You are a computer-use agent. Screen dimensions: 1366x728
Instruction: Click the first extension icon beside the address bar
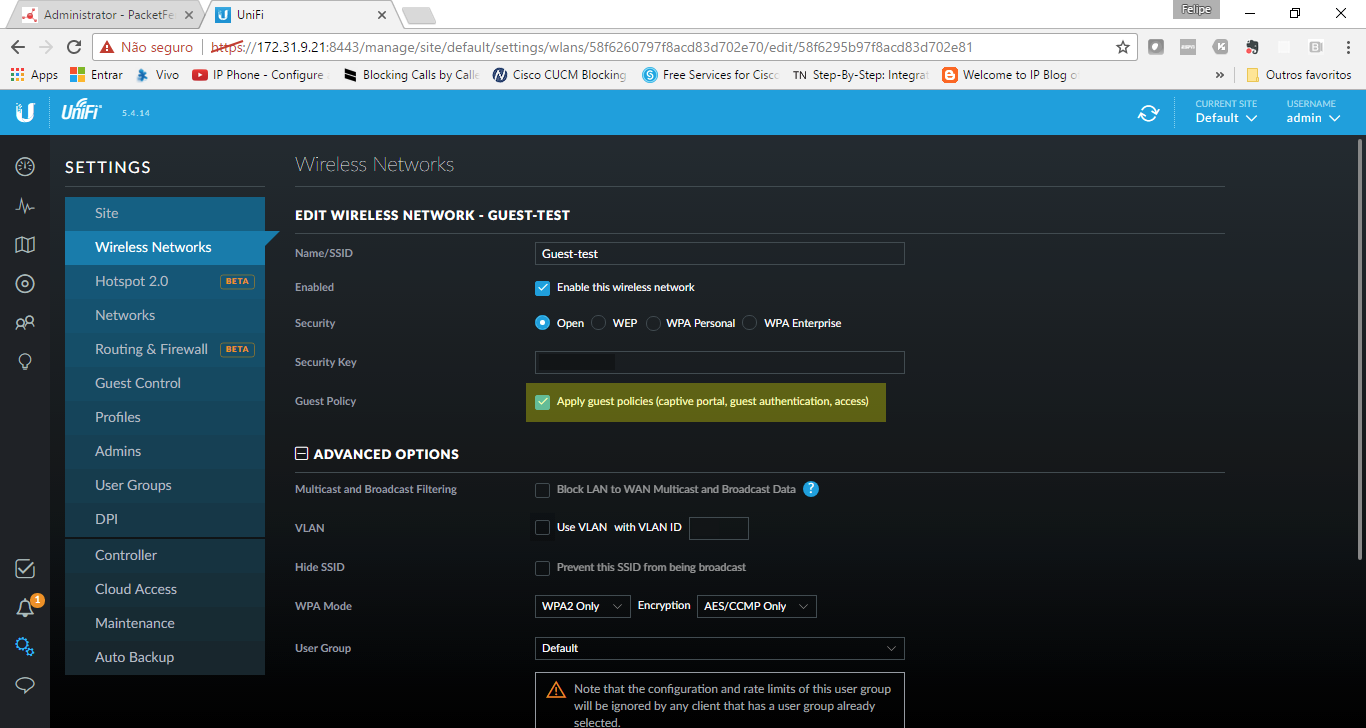tap(1155, 47)
